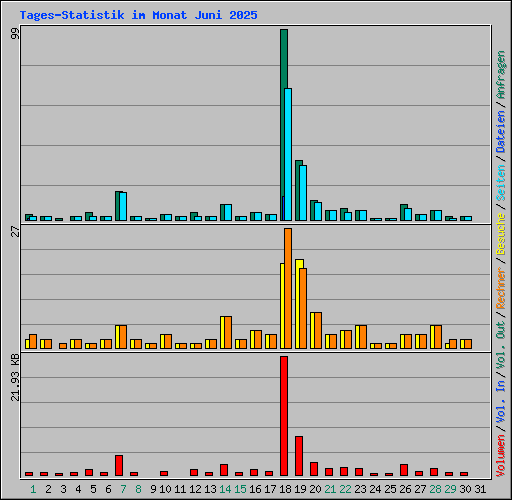Click the "Rechner" legend label
Screen dimensions: 512x500
tap(501, 288)
